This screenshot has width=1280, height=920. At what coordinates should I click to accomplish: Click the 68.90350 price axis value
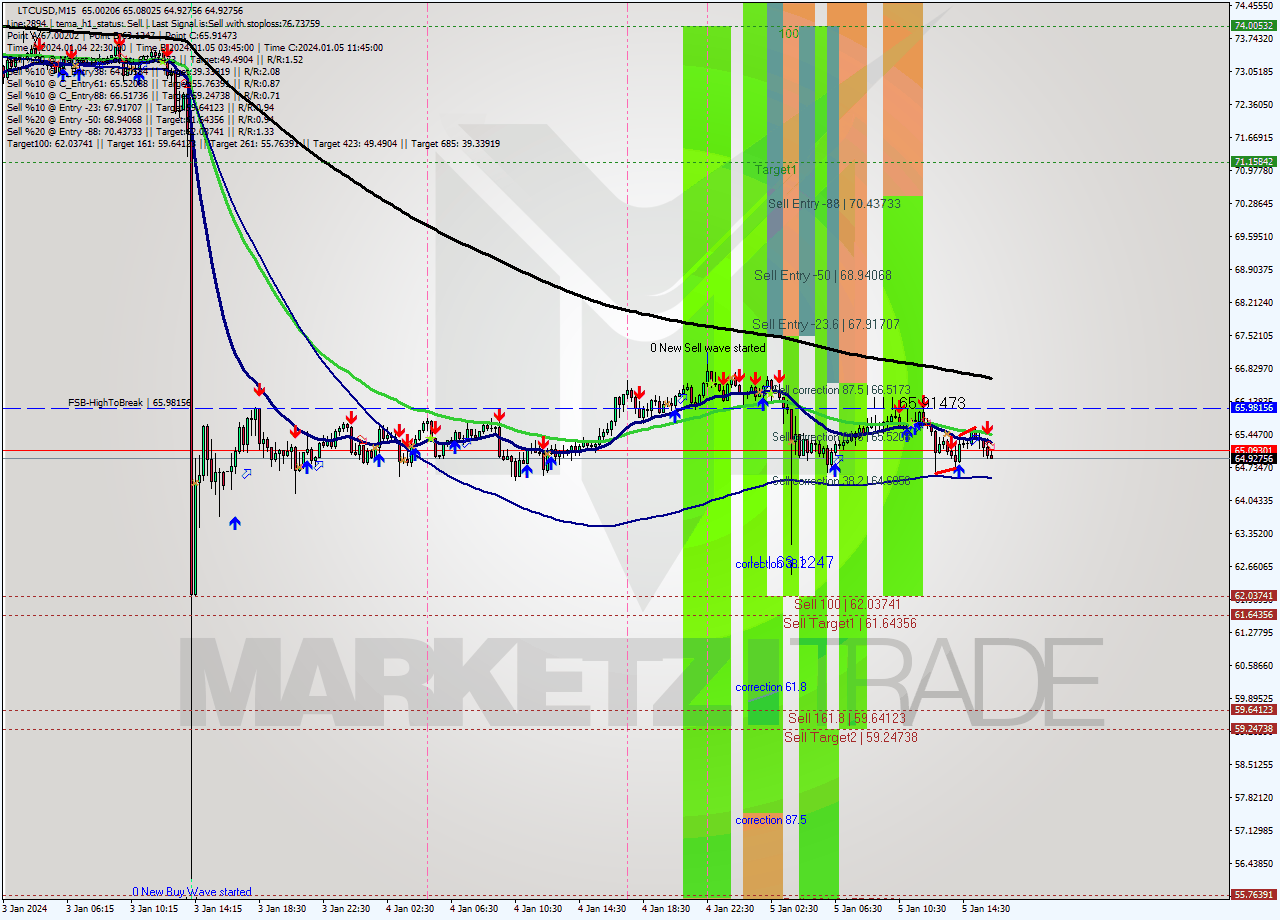click(1254, 269)
